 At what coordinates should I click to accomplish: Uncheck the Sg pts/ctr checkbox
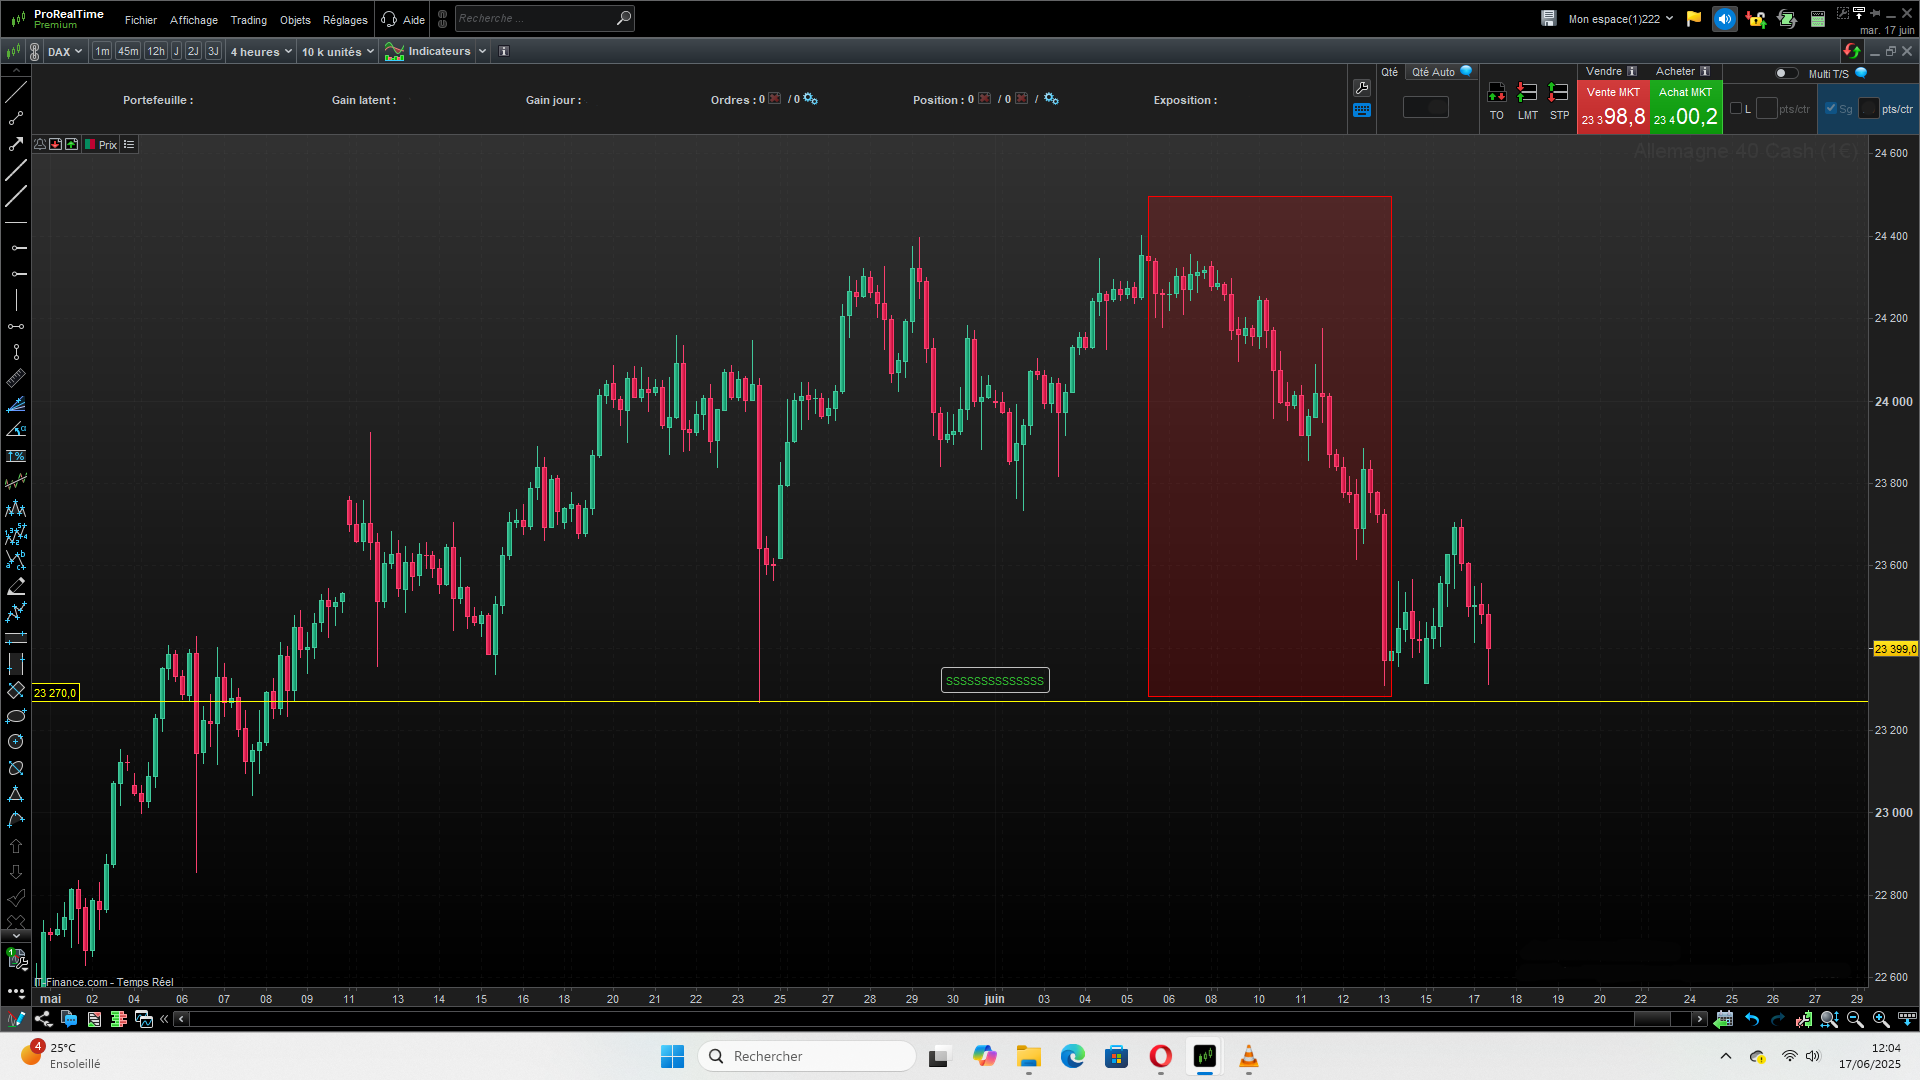point(1831,109)
